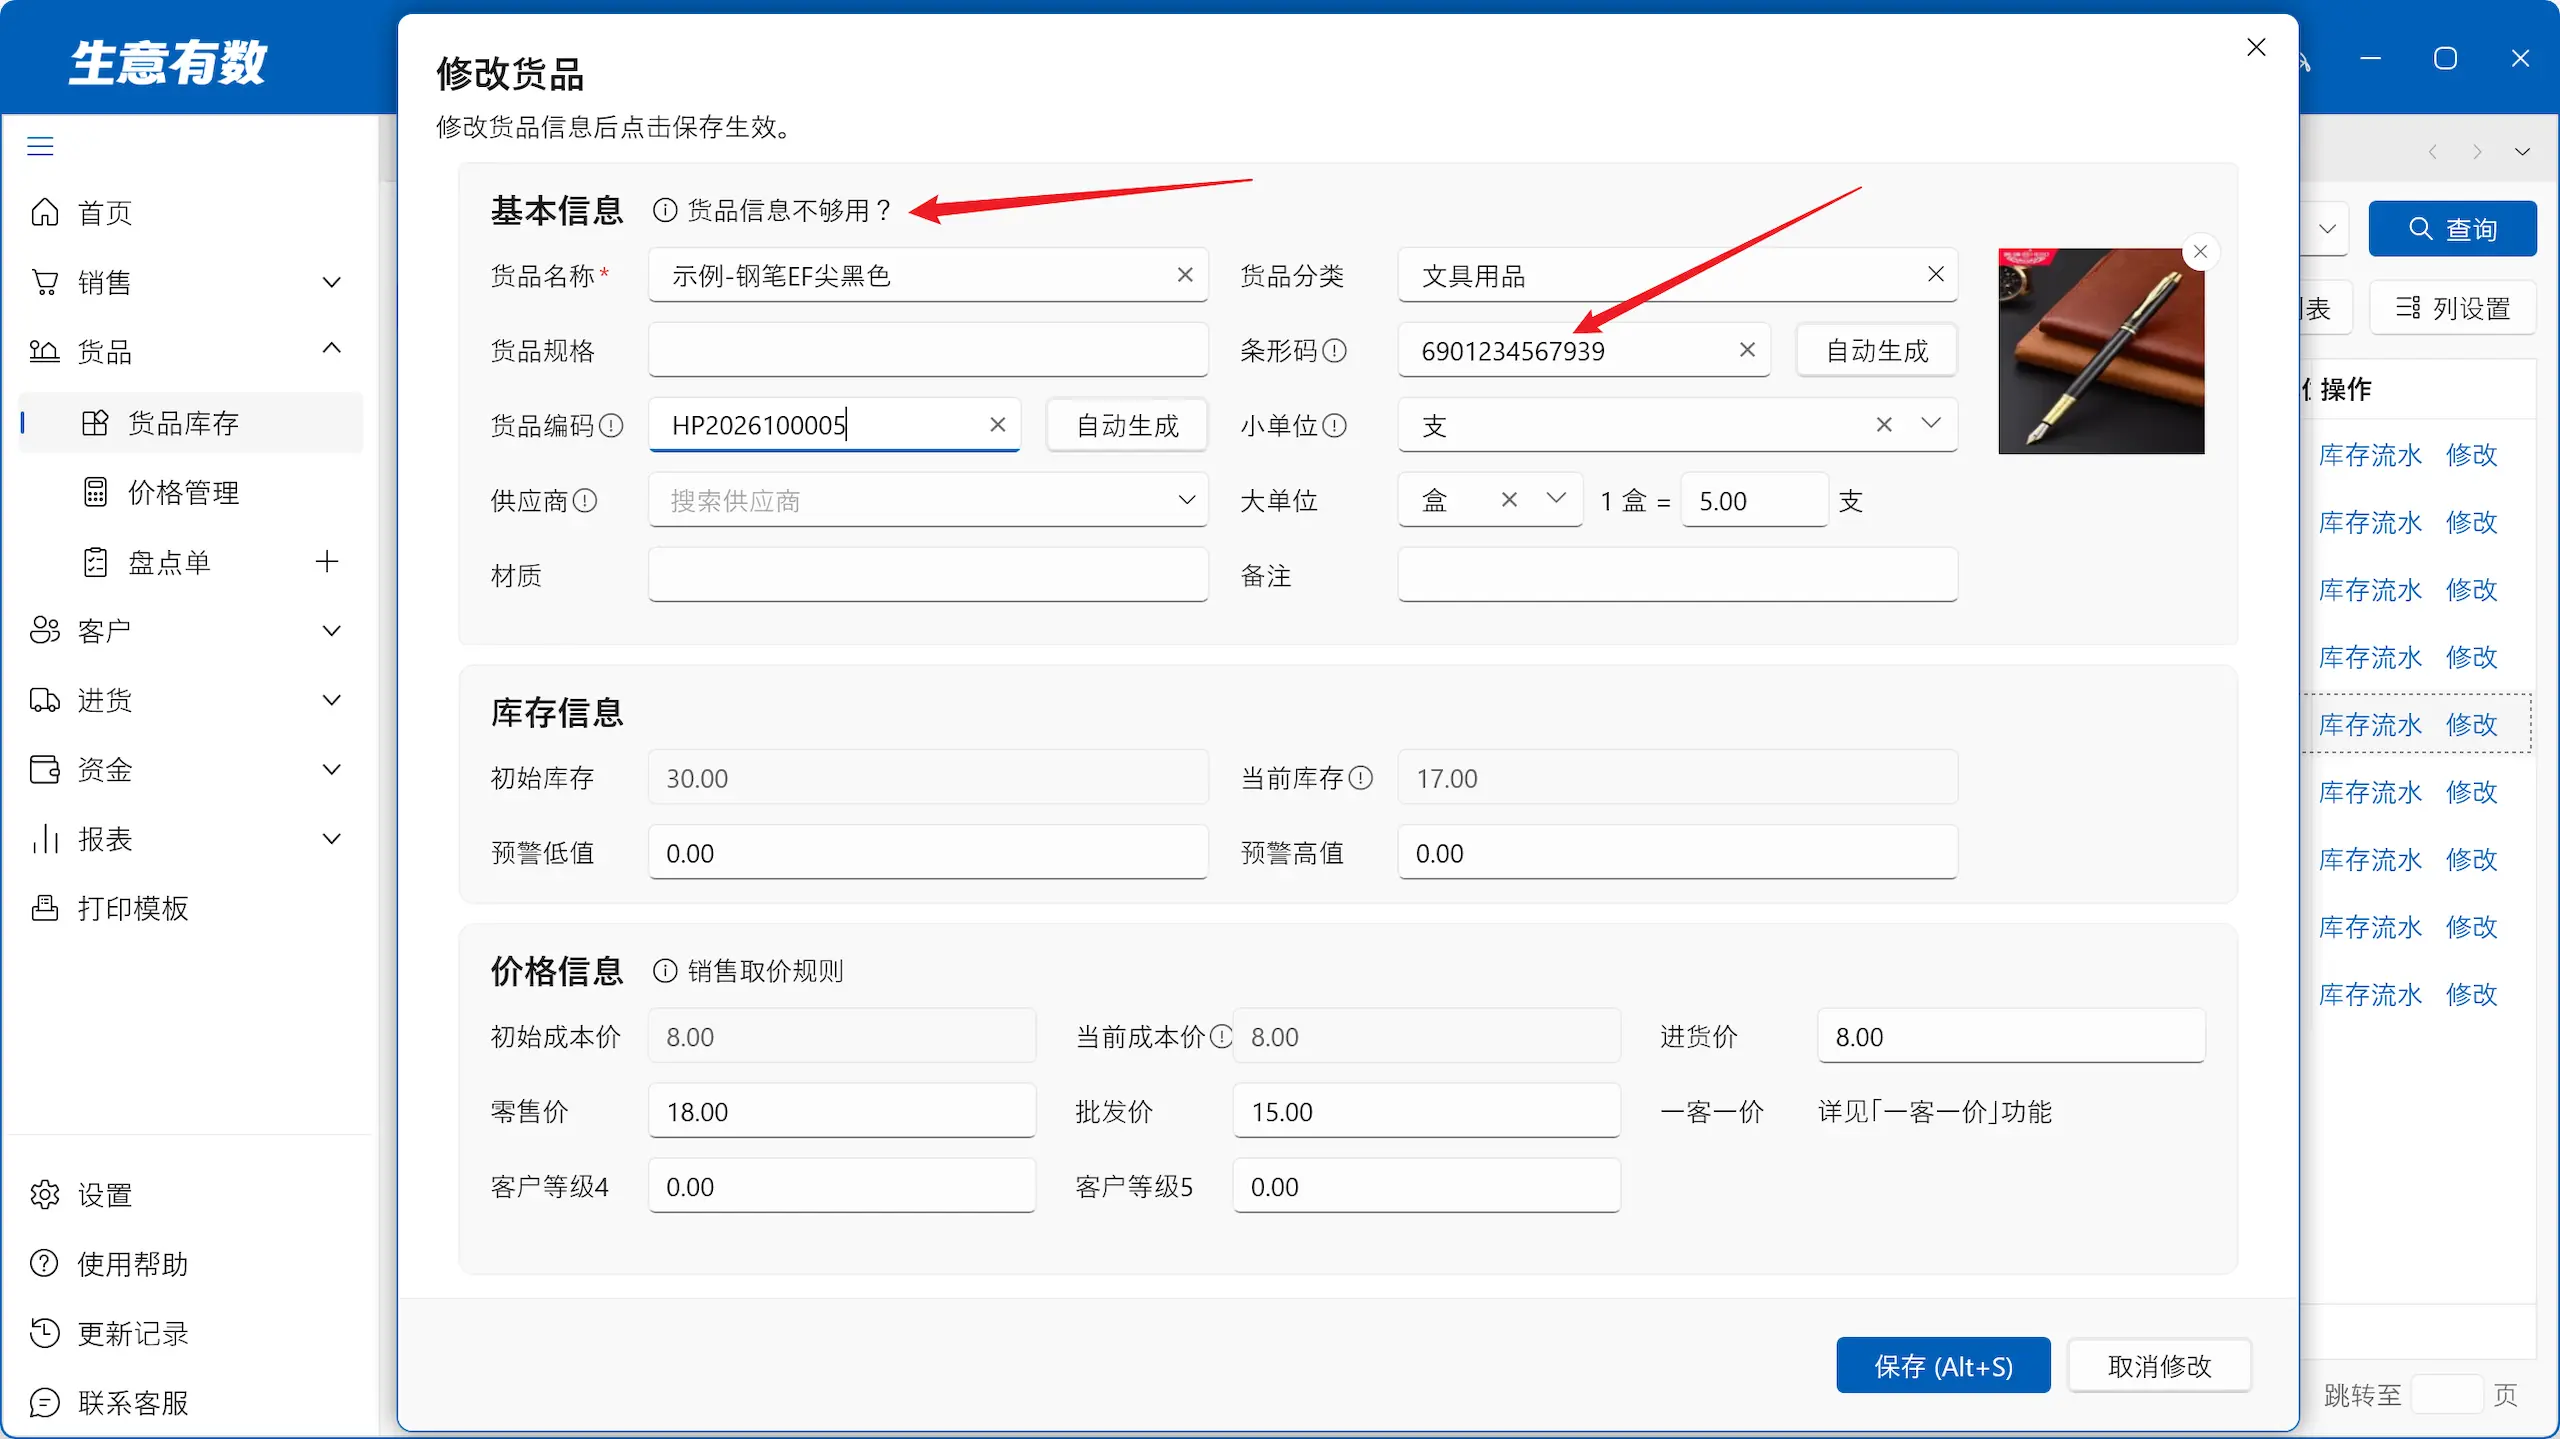Clear the barcode 条形码 field

coord(1747,350)
